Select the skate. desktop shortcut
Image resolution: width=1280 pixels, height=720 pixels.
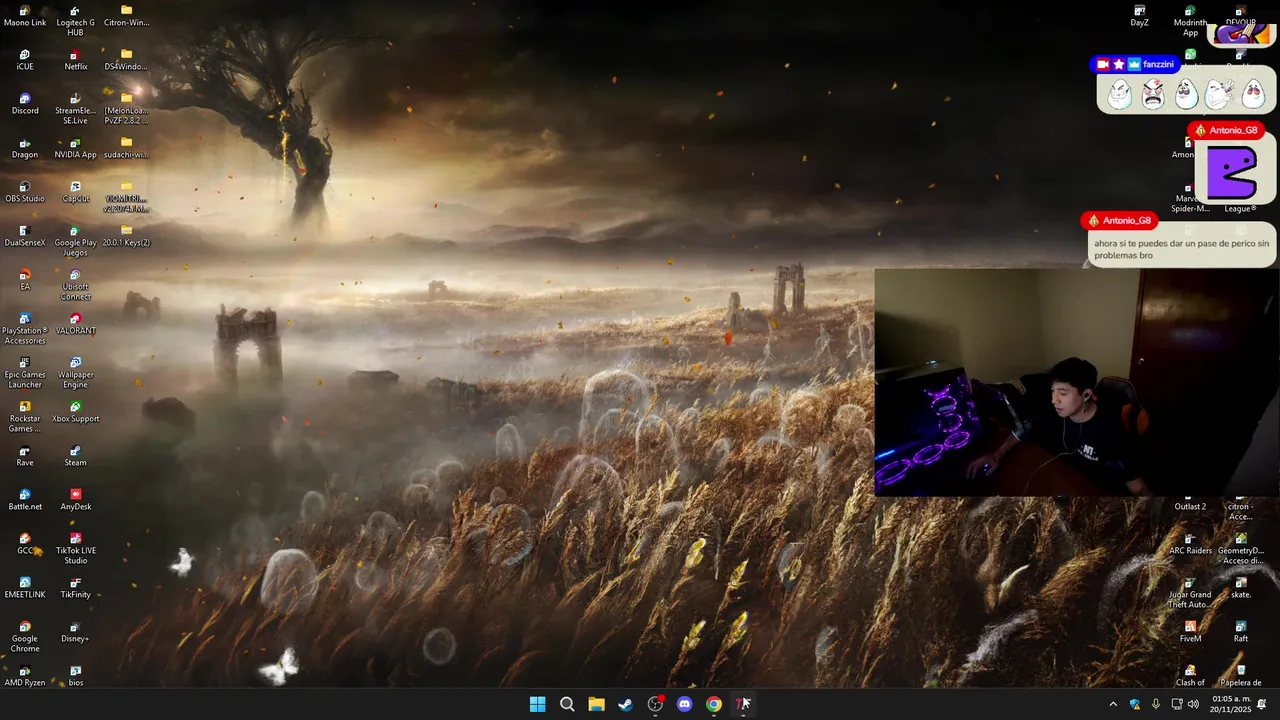[1241, 588]
